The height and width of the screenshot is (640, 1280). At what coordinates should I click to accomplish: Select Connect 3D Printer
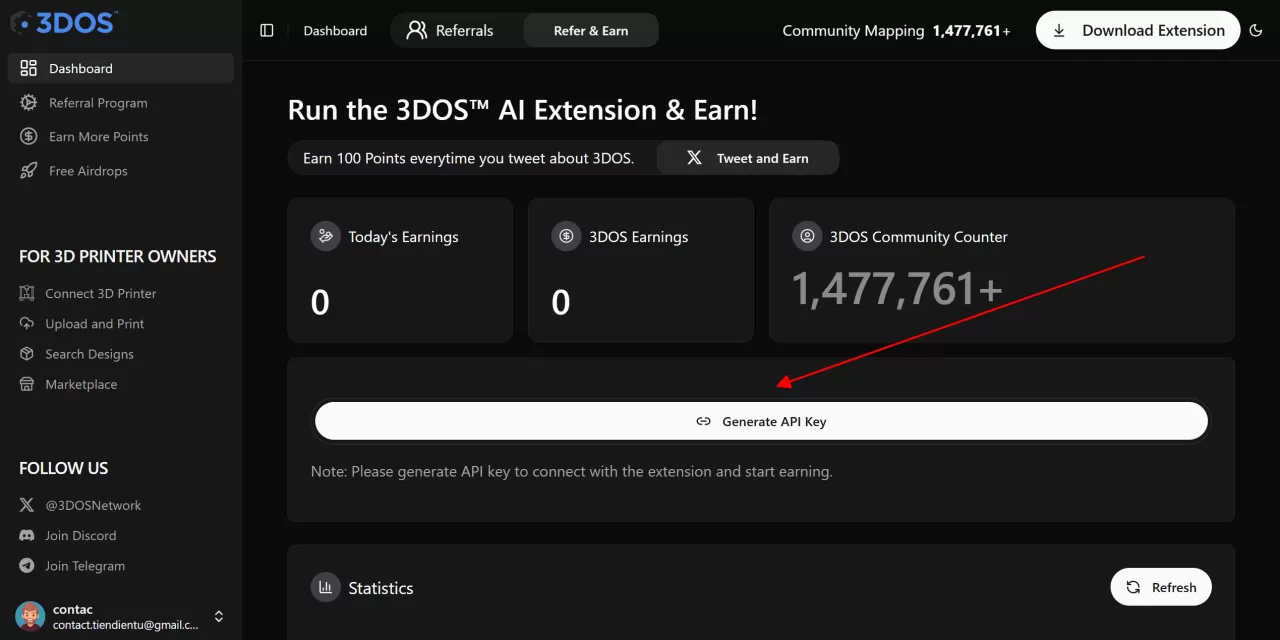click(100, 293)
